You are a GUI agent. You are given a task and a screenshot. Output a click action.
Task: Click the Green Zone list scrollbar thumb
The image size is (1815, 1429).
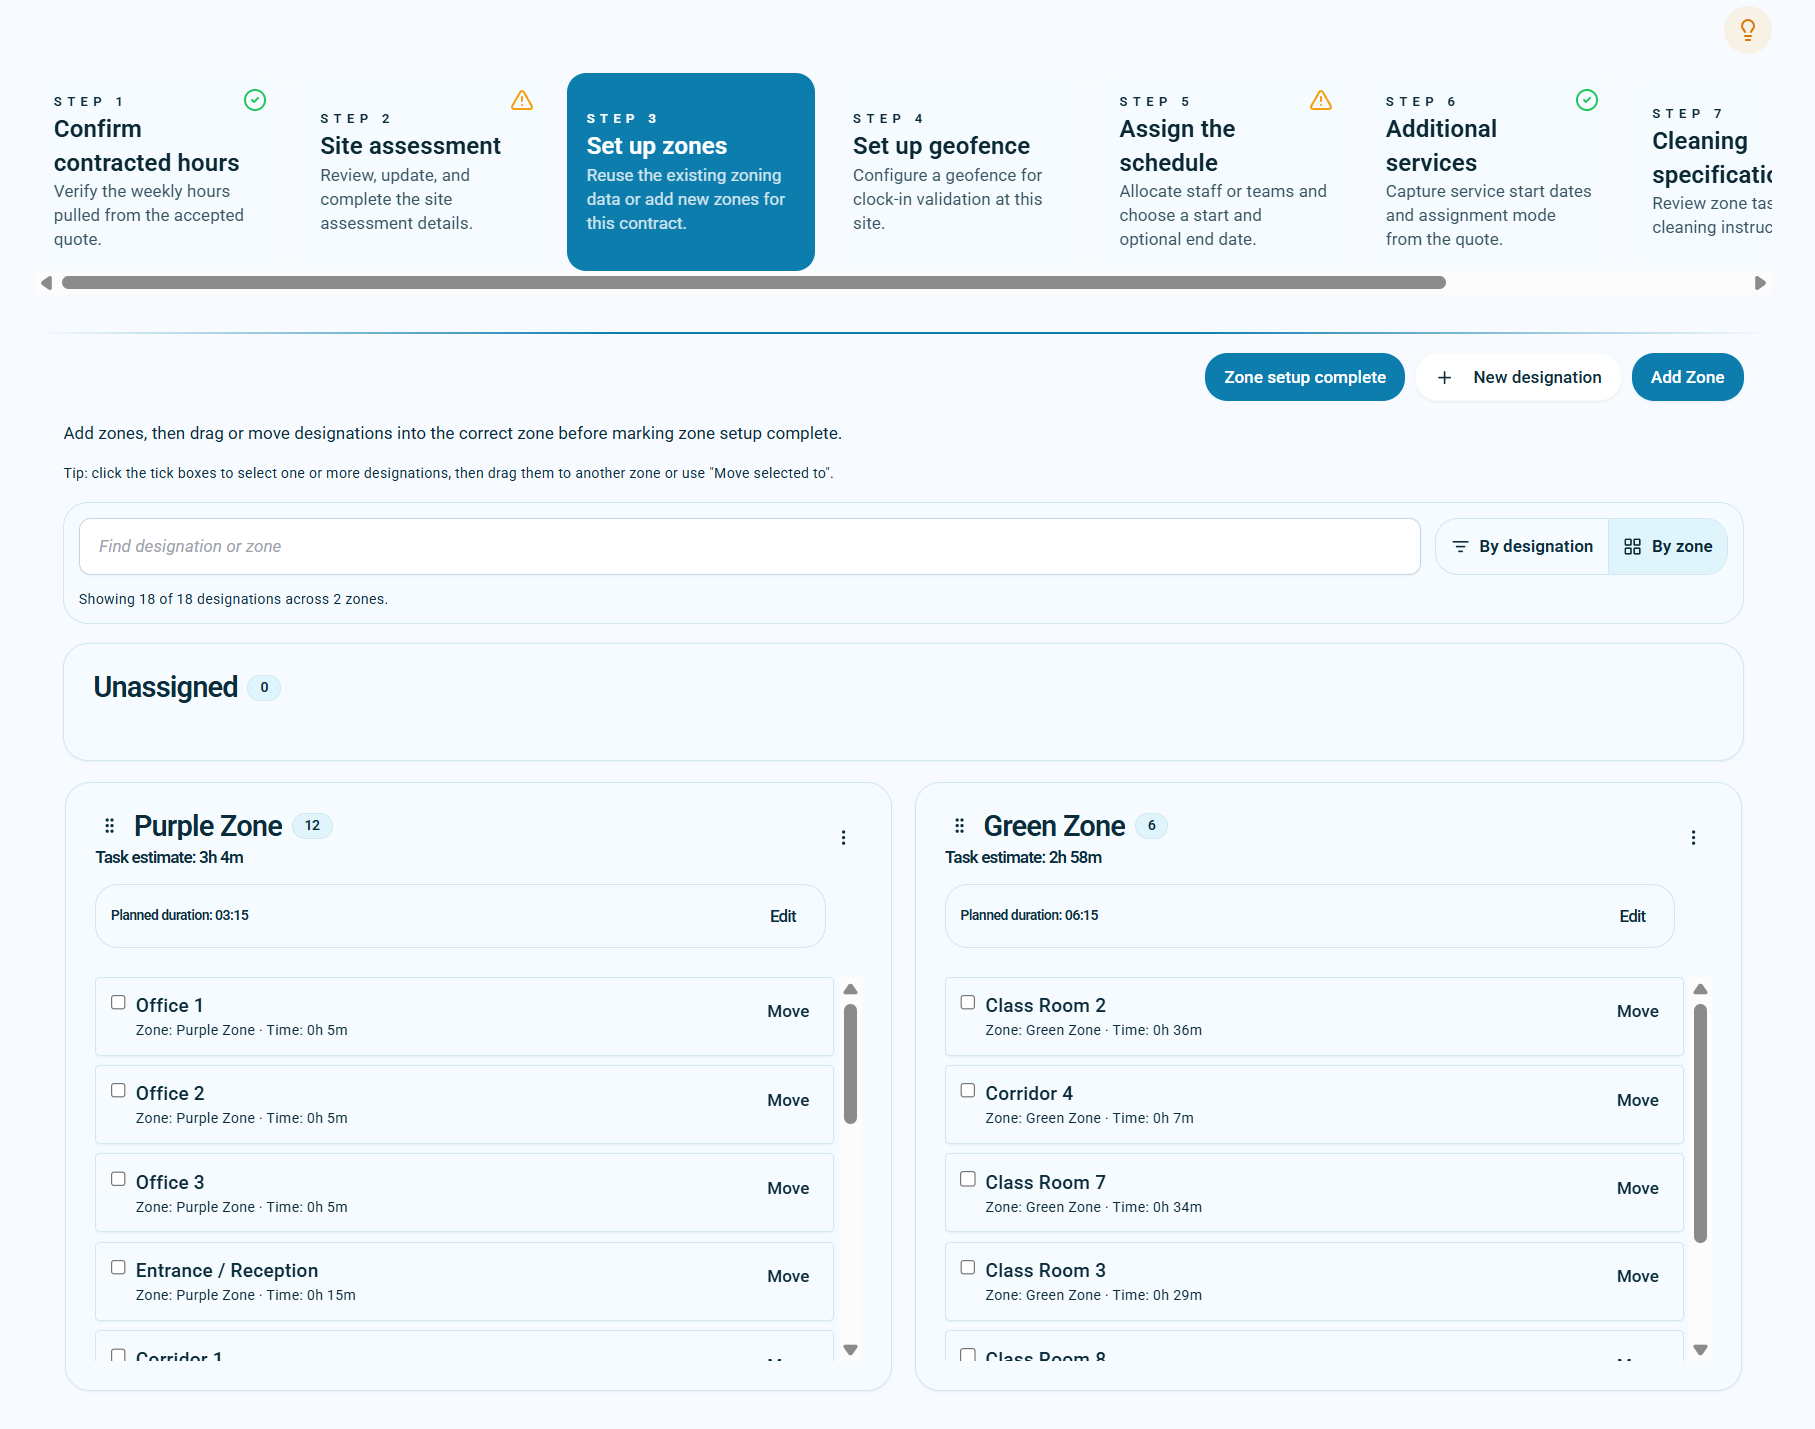click(1700, 1123)
